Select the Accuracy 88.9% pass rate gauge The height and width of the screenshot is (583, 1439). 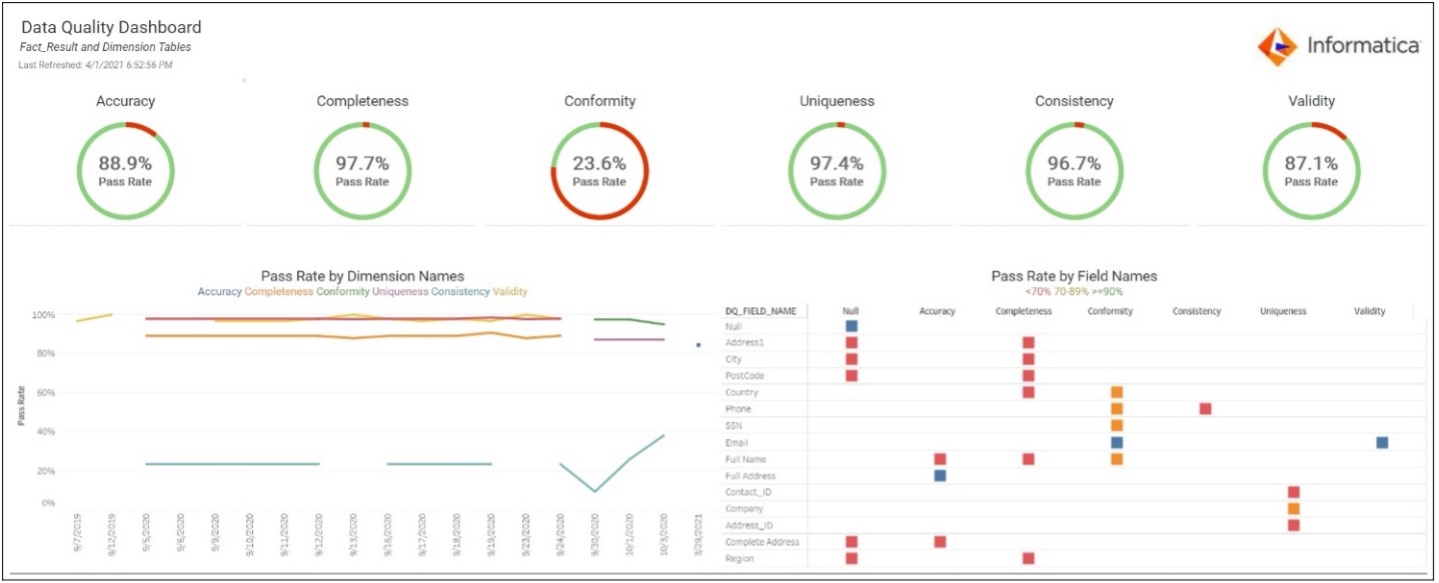click(126, 171)
